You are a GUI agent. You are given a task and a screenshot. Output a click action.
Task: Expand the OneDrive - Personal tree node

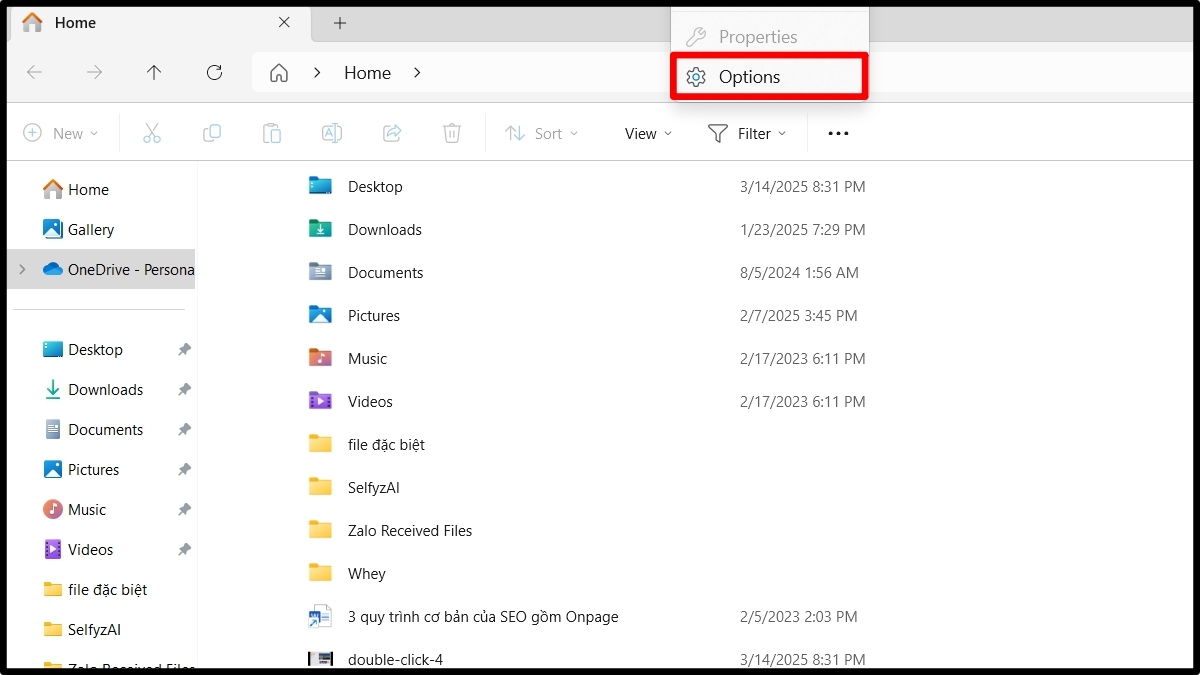tap(22, 269)
